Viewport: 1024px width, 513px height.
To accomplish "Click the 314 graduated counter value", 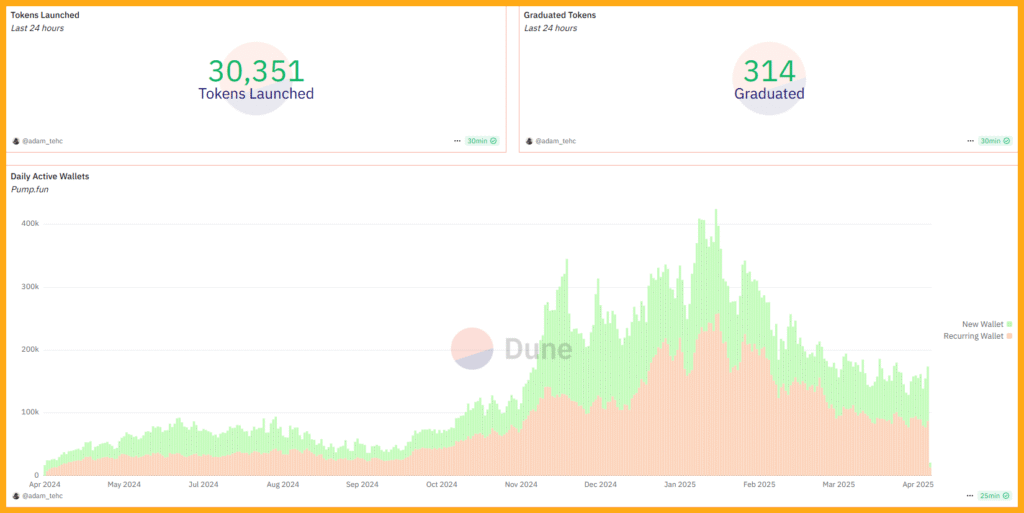I will coord(769,71).
